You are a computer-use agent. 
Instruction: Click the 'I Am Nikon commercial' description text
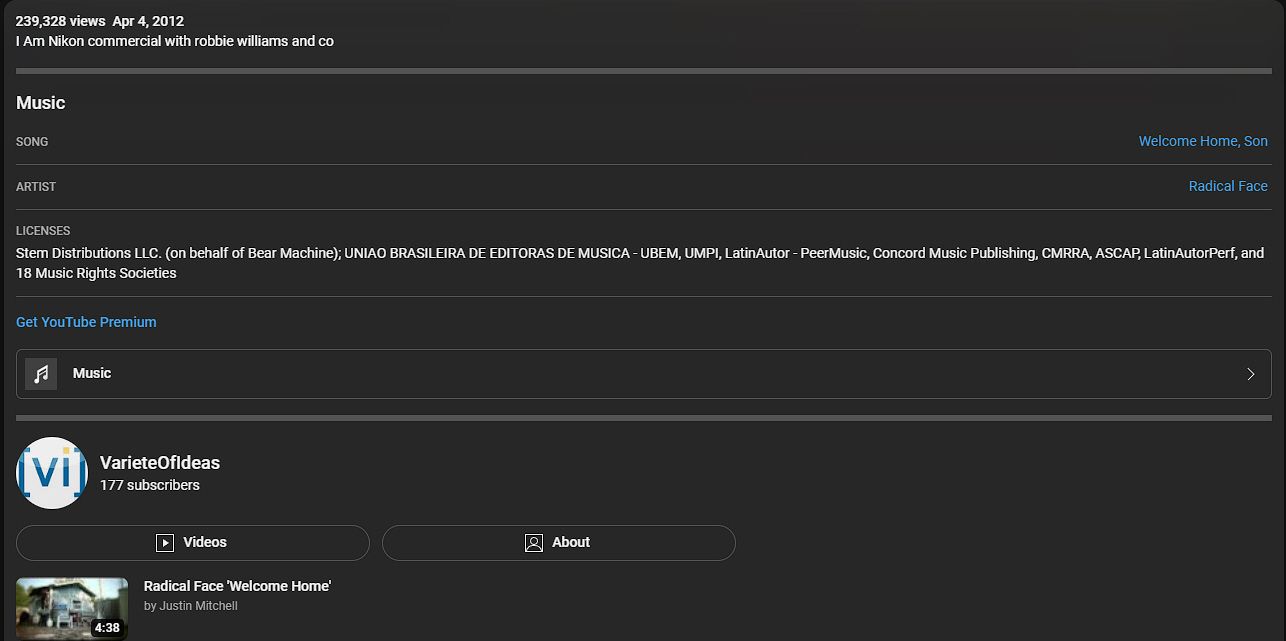(175, 41)
